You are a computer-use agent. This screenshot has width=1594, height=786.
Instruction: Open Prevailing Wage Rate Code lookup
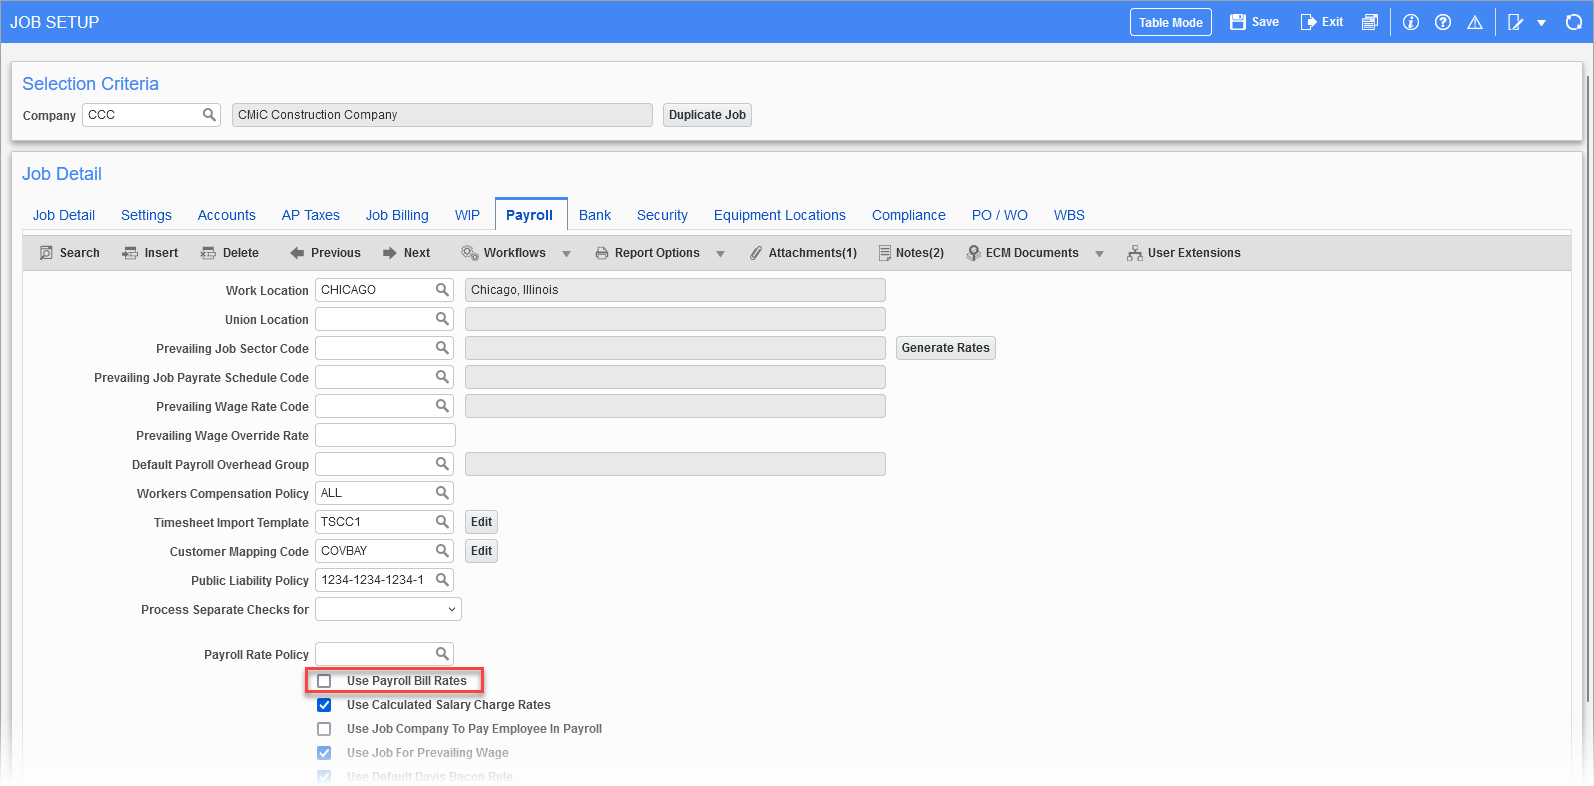pos(442,406)
